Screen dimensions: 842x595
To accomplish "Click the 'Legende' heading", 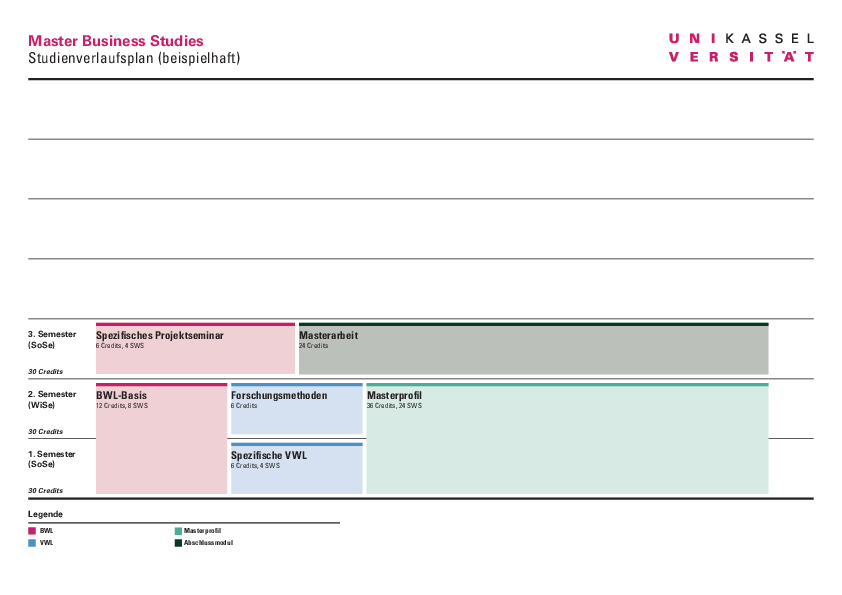I will point(45,514).
